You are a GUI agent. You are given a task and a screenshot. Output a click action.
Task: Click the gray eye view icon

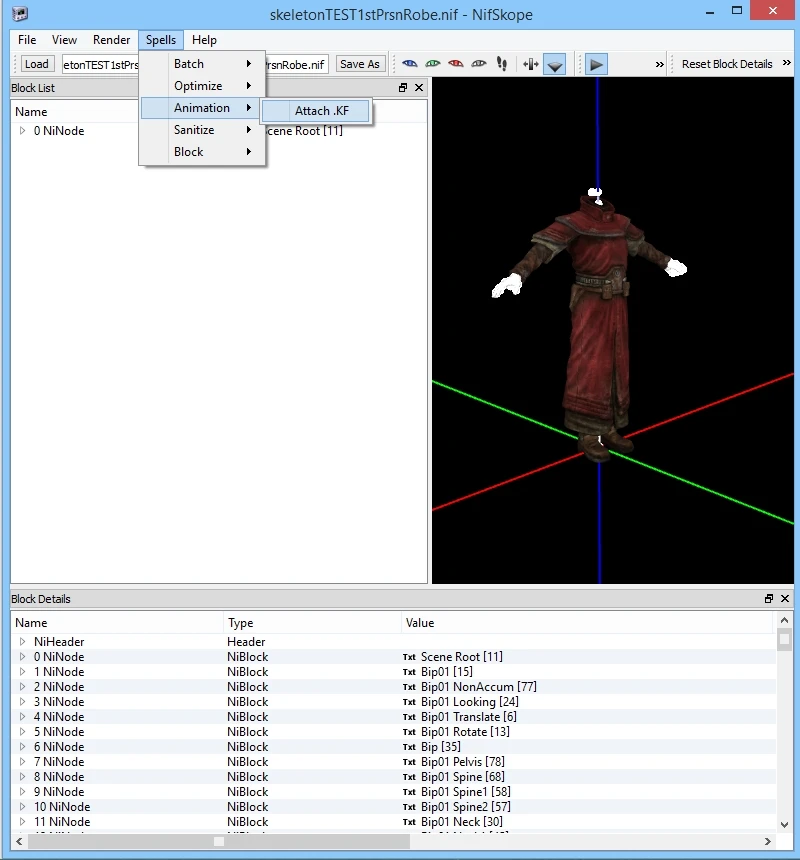[x=479, y=64]
